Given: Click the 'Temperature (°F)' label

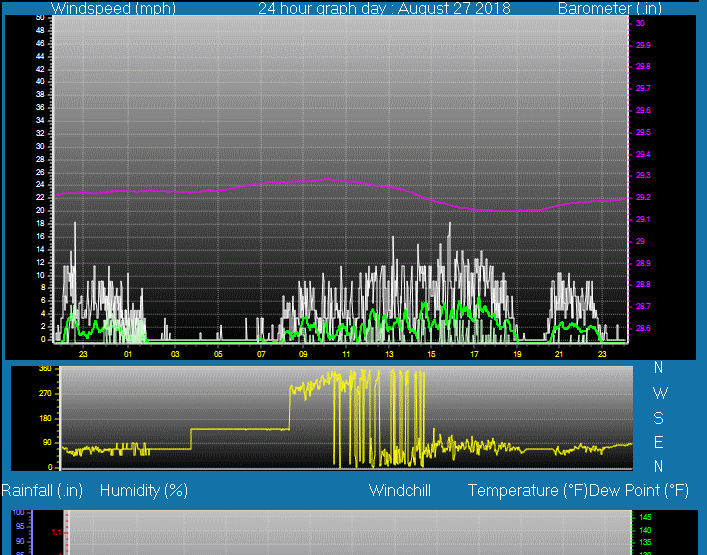Looking at the screenshot, I should [x=528, y=491].
